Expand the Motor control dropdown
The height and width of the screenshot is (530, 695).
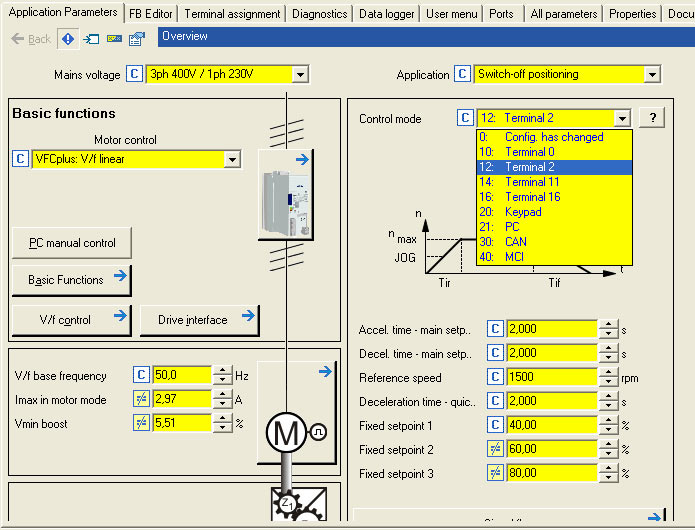click(232, 159)
